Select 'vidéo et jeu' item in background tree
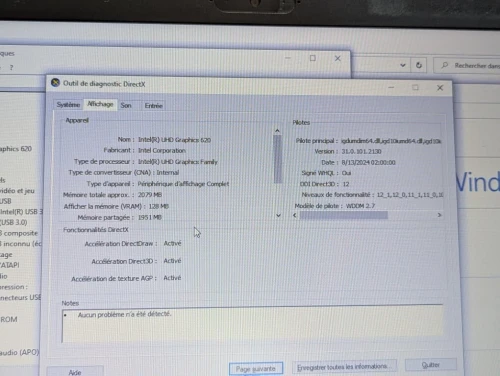The width and height of the screenshot is (500, 376). 17,191
